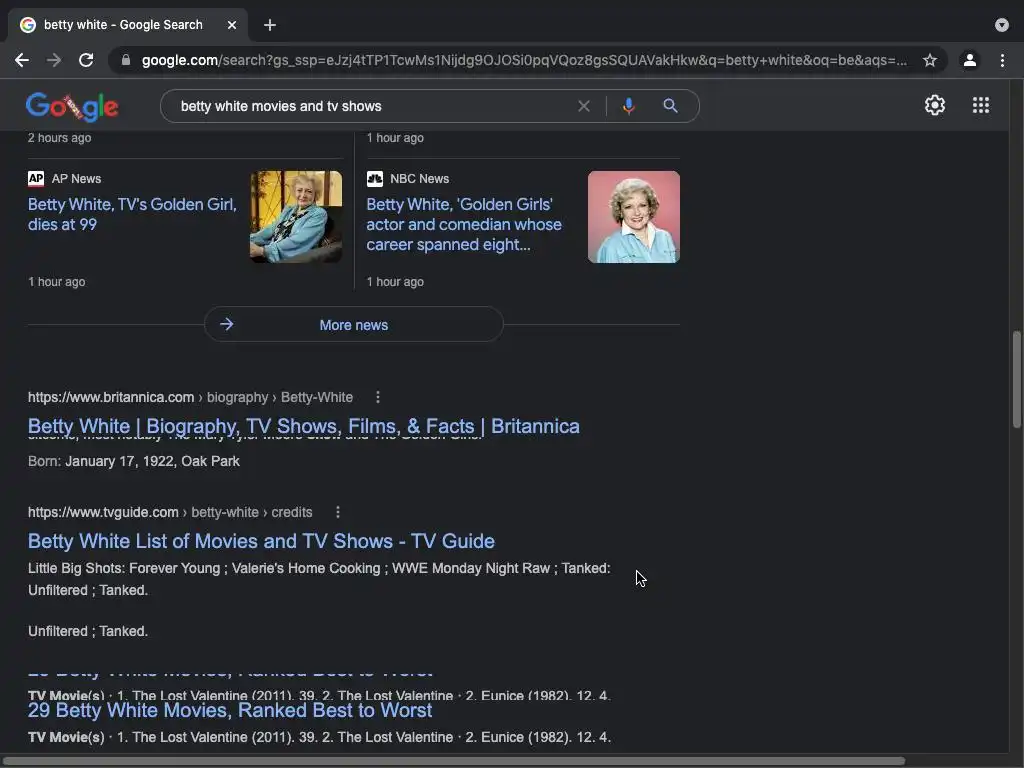Screen dimensions: 1024x768
Task: Open the NBC News article thumbnail photo
Action: [x=633, y=217]
